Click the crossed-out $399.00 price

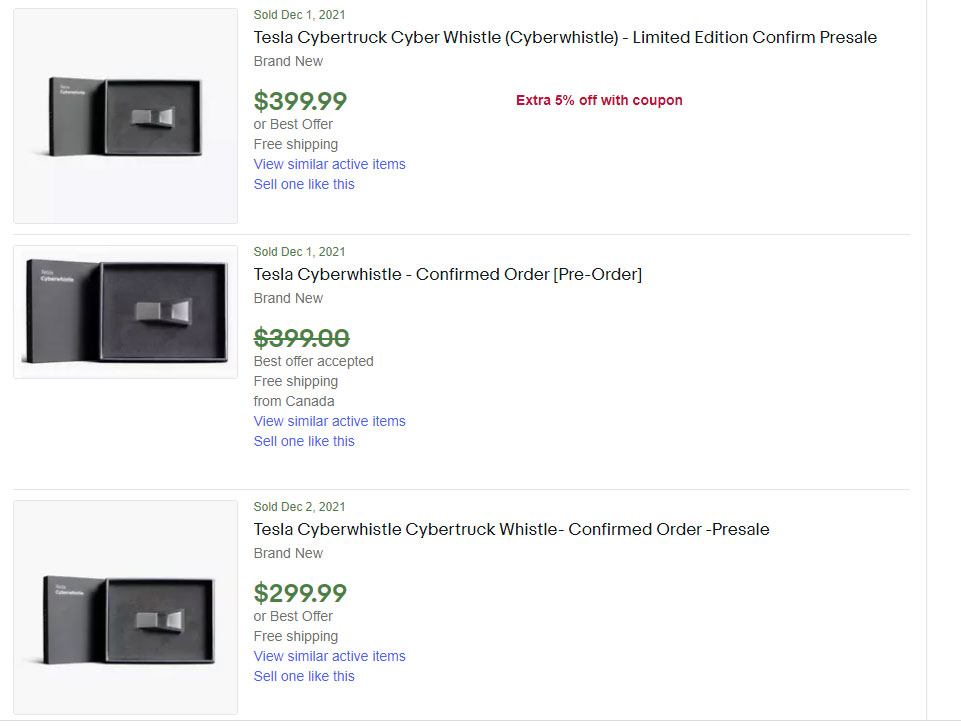[x=301, y=338]
